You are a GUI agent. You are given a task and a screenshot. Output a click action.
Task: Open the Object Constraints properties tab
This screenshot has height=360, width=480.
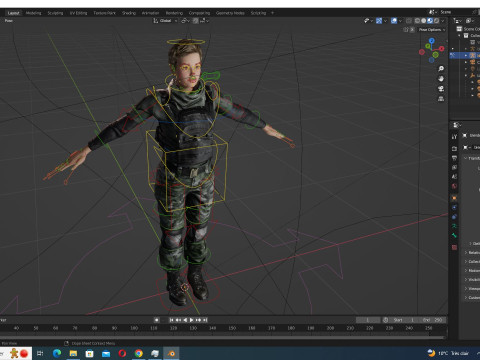point(454,217)
